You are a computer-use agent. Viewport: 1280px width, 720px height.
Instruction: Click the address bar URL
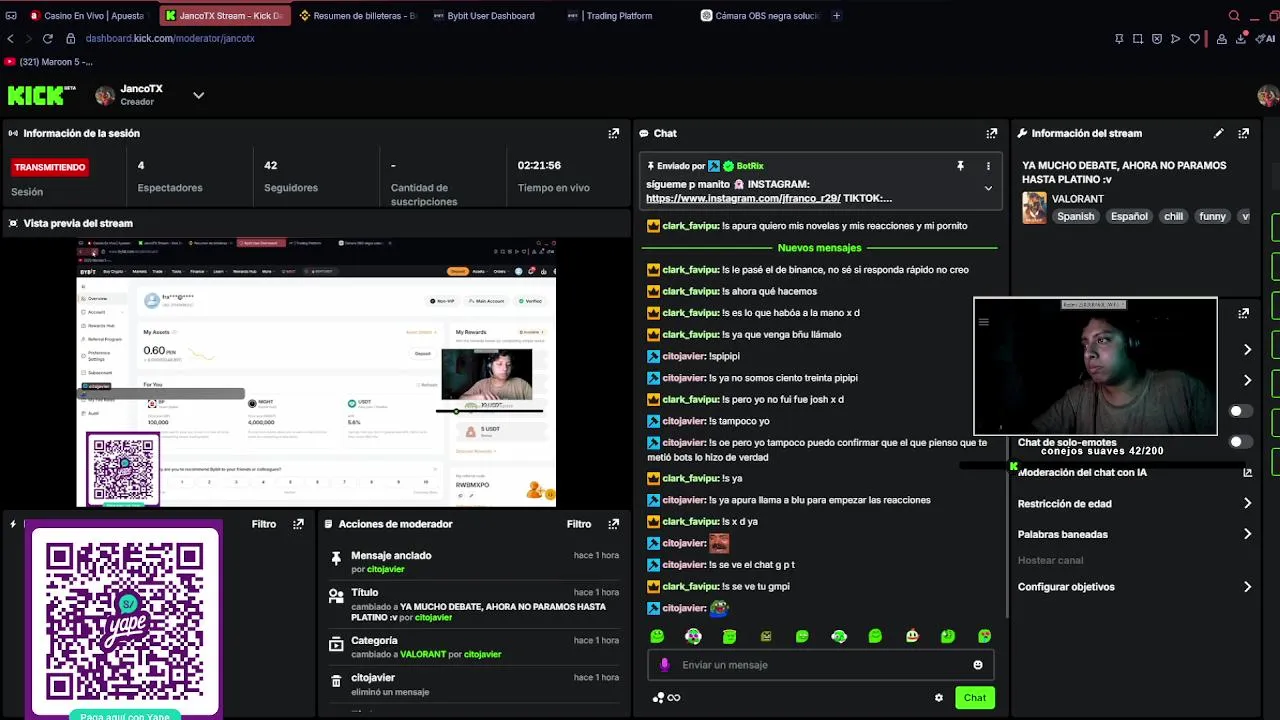pos(170,39)
